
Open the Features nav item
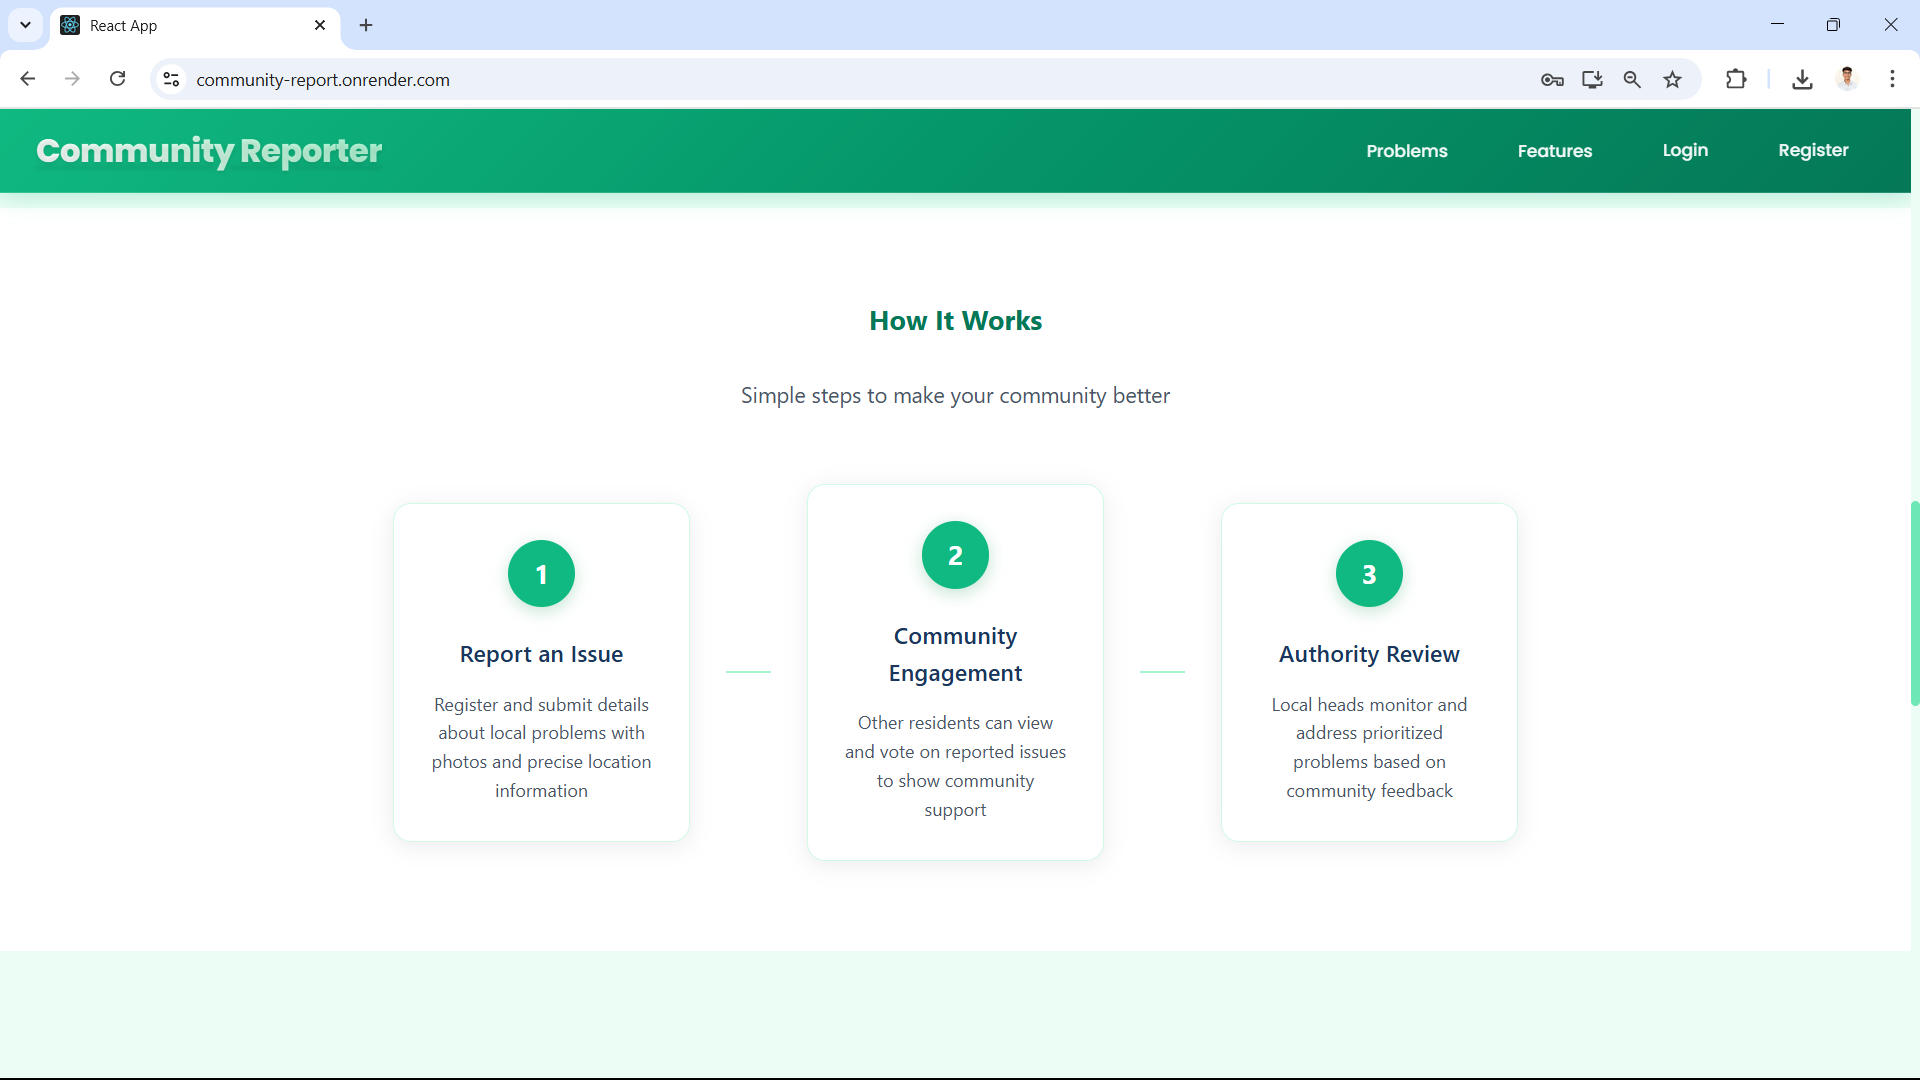pyautogui.click(x=1554, y=151)
